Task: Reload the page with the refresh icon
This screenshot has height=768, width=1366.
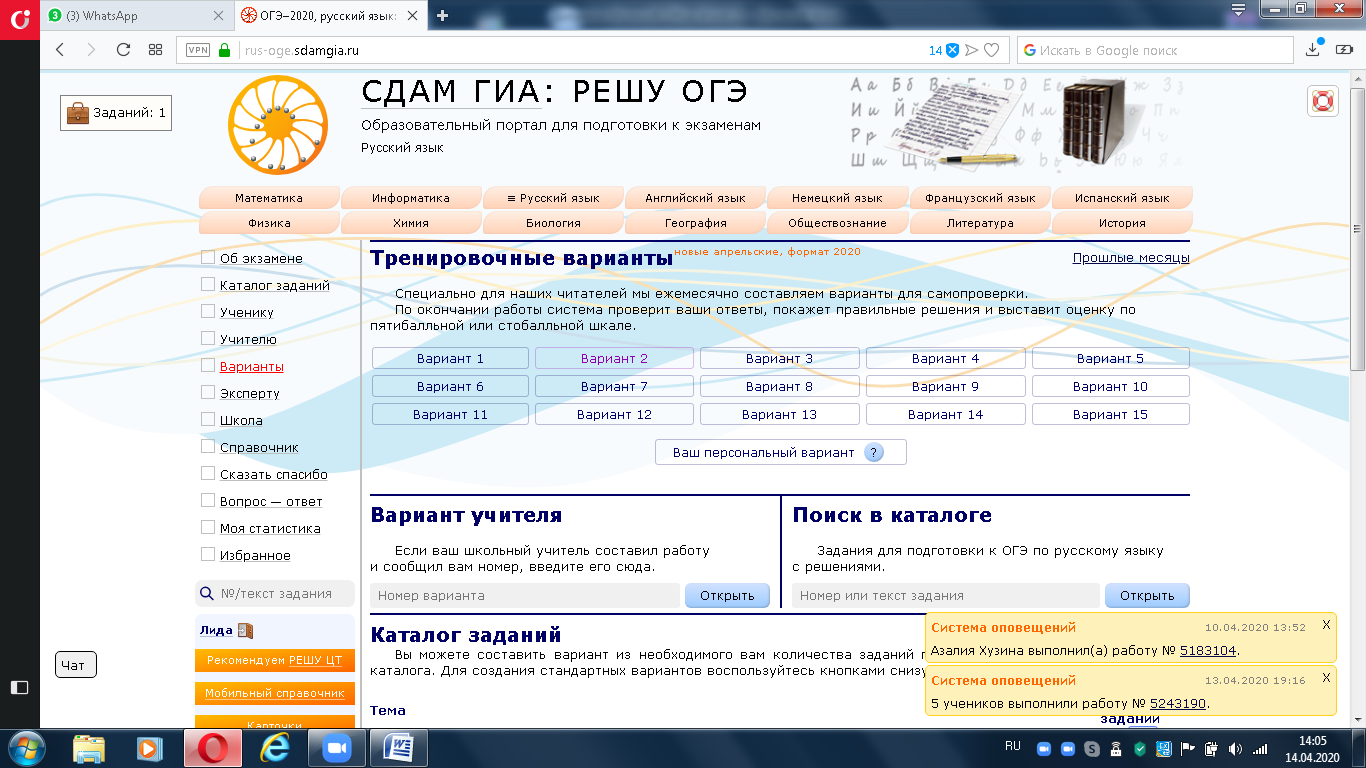Action: [123, 50]
